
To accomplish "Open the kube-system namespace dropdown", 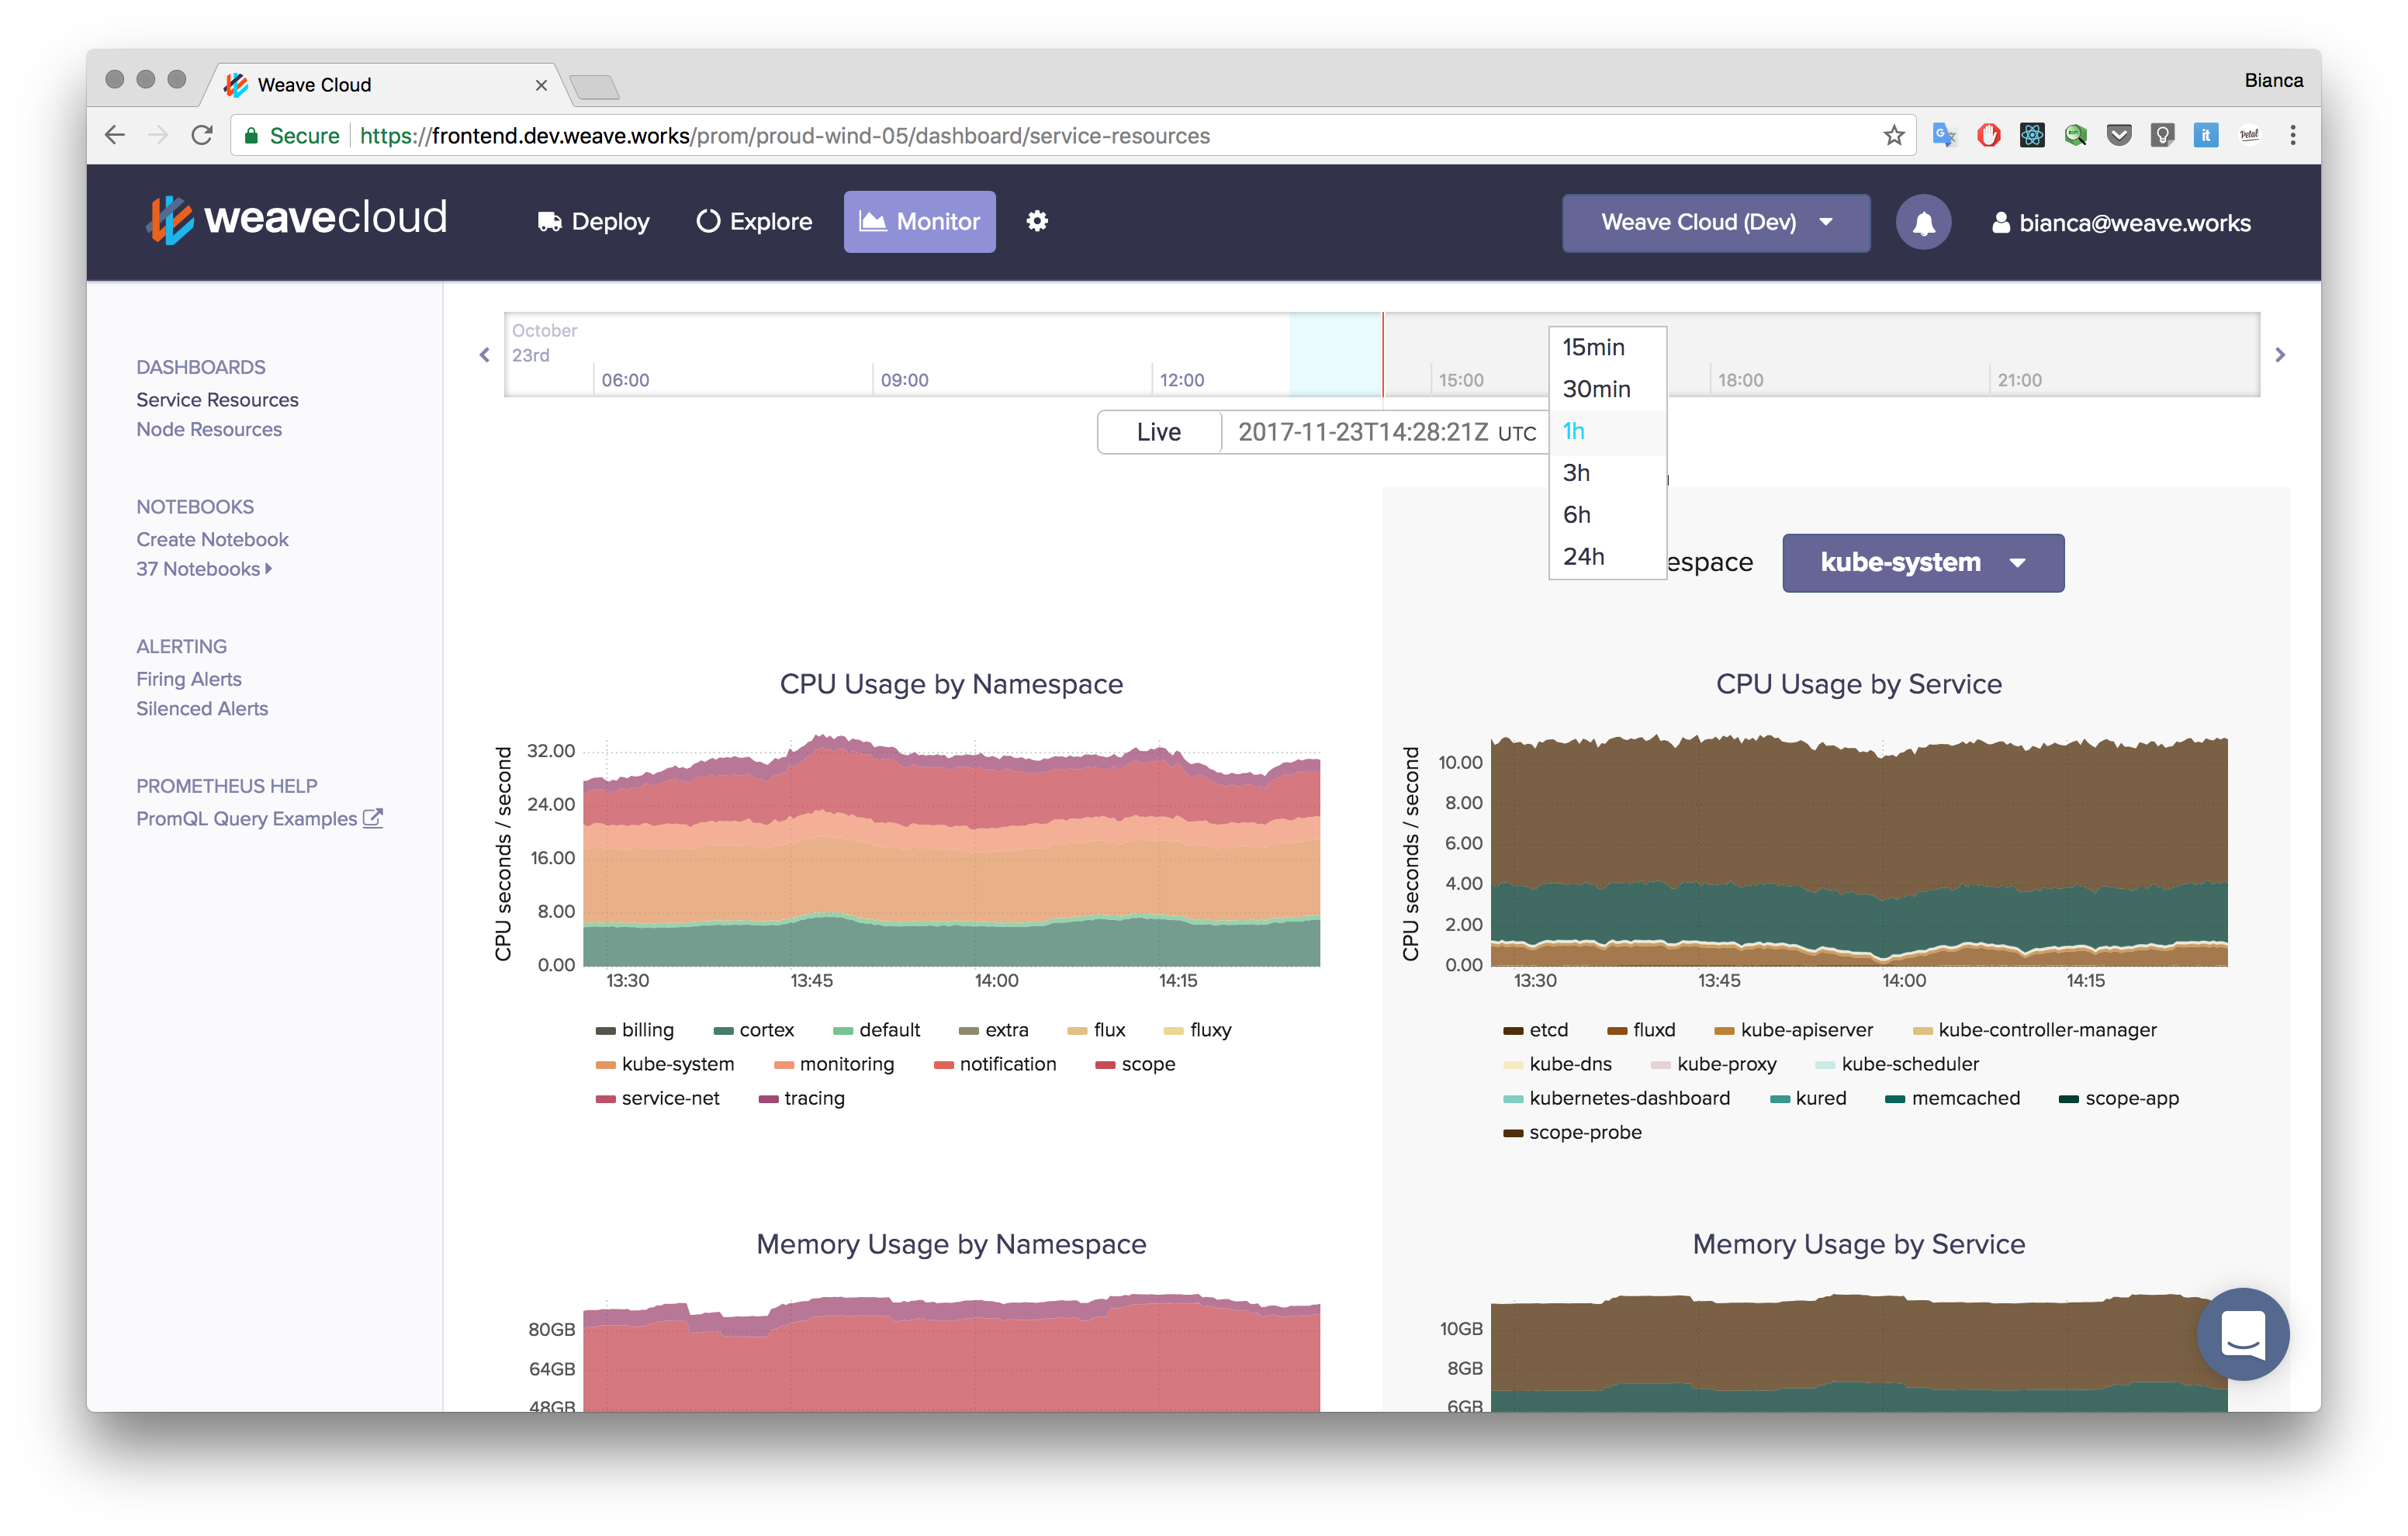I will tap(1922, 562).
